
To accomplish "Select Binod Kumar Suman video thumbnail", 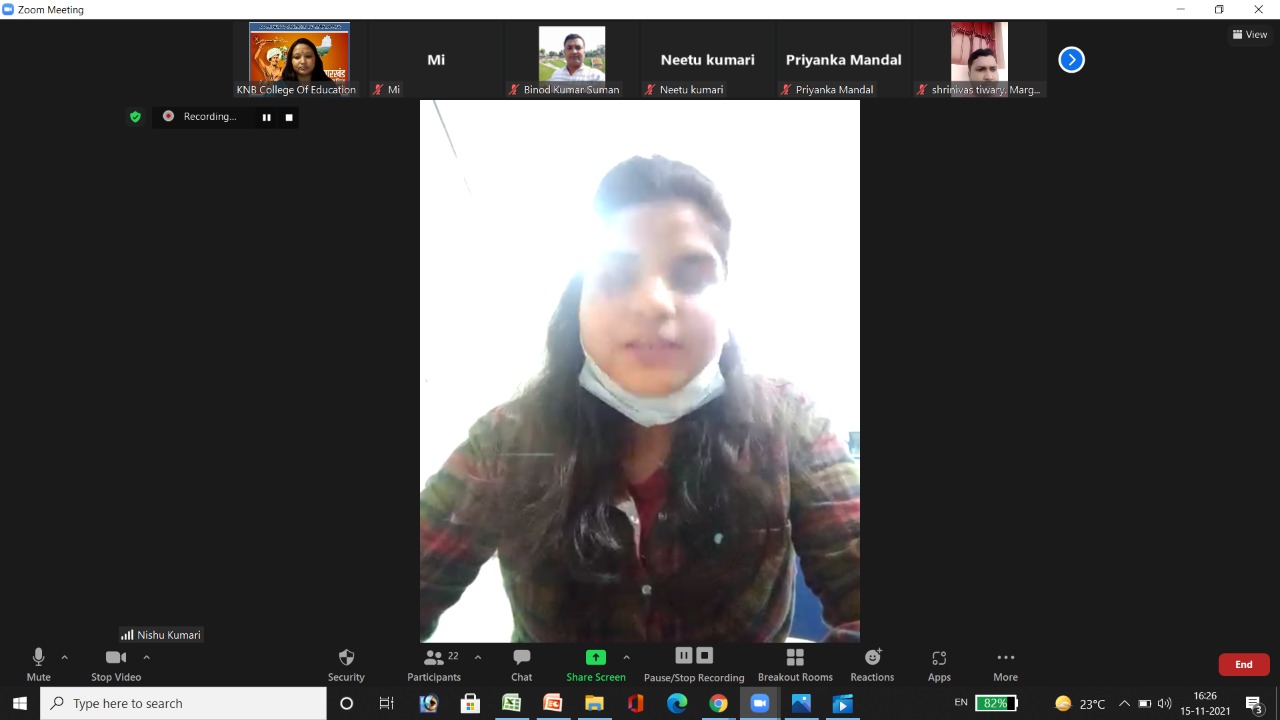I will point(572,59).
